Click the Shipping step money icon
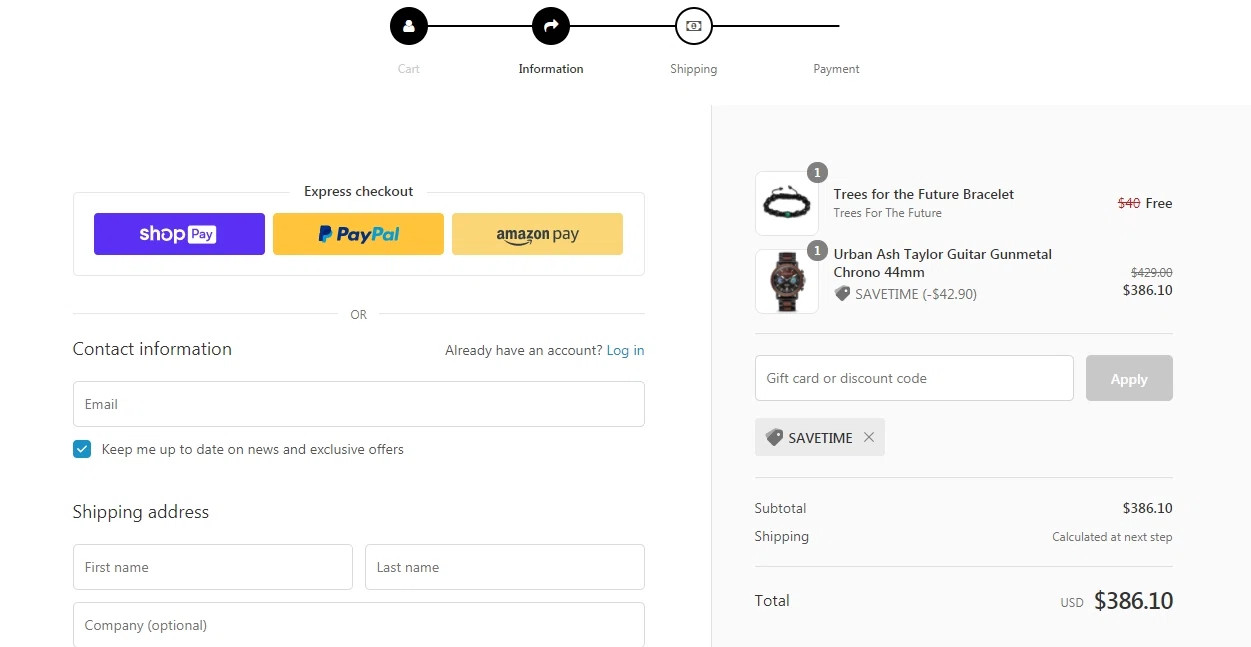The width and height of the screenshot is (1251, 647). tap(693, 27)
